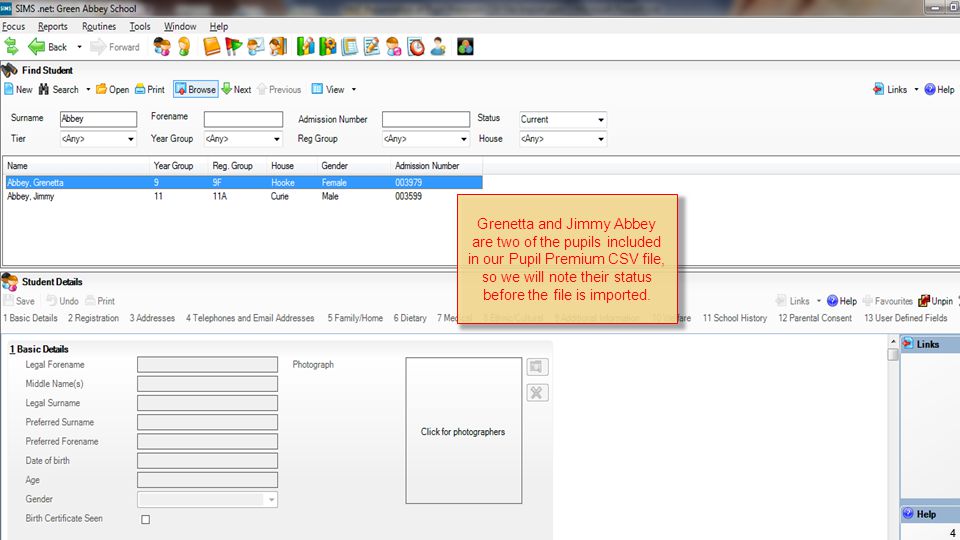
Task: Switch to 2 Registration tab
Action: (93, 318)
